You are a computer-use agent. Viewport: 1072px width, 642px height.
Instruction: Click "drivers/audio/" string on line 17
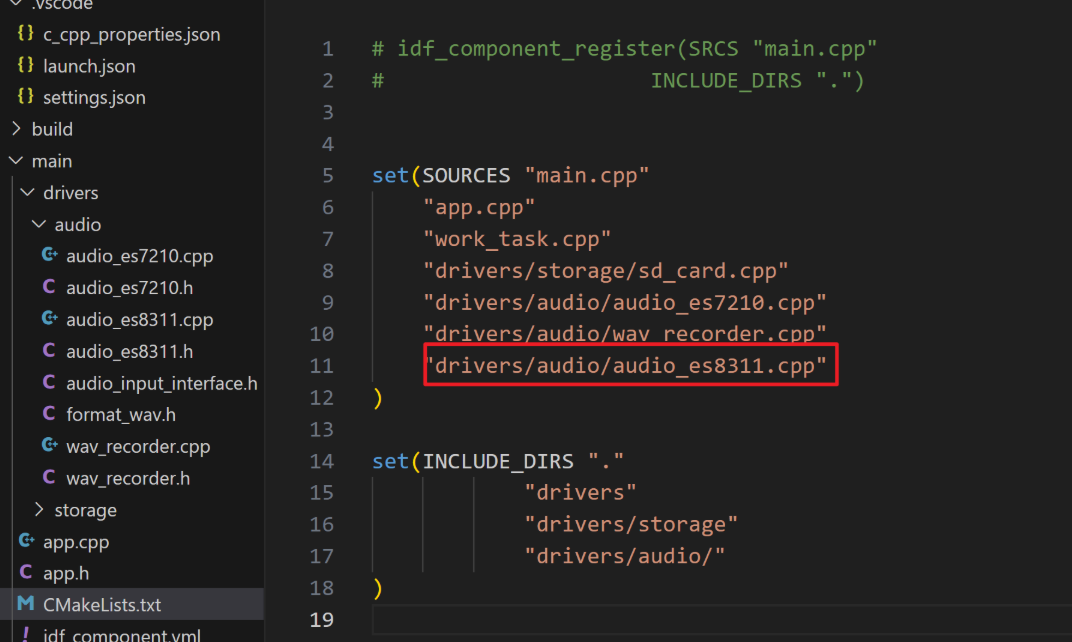tap(625, 557)
